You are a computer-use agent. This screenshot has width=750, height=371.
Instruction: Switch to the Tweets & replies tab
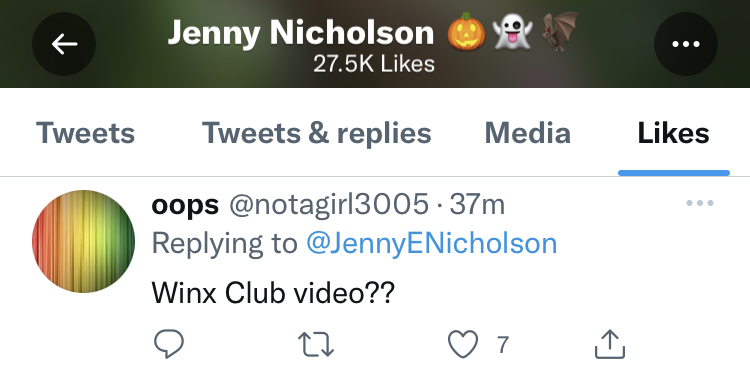(x=317, y=132)
